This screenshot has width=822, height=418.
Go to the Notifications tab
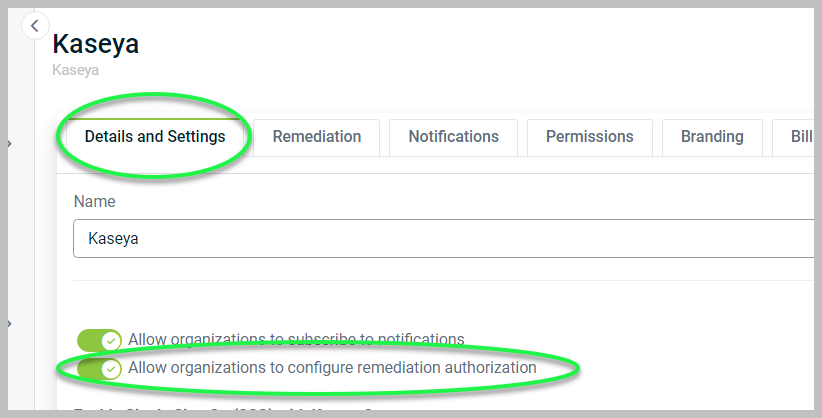(x=453, y=137)
